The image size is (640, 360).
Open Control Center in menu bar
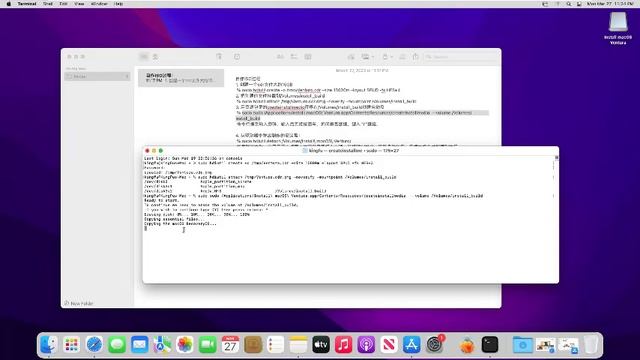[x=579, y=4]
